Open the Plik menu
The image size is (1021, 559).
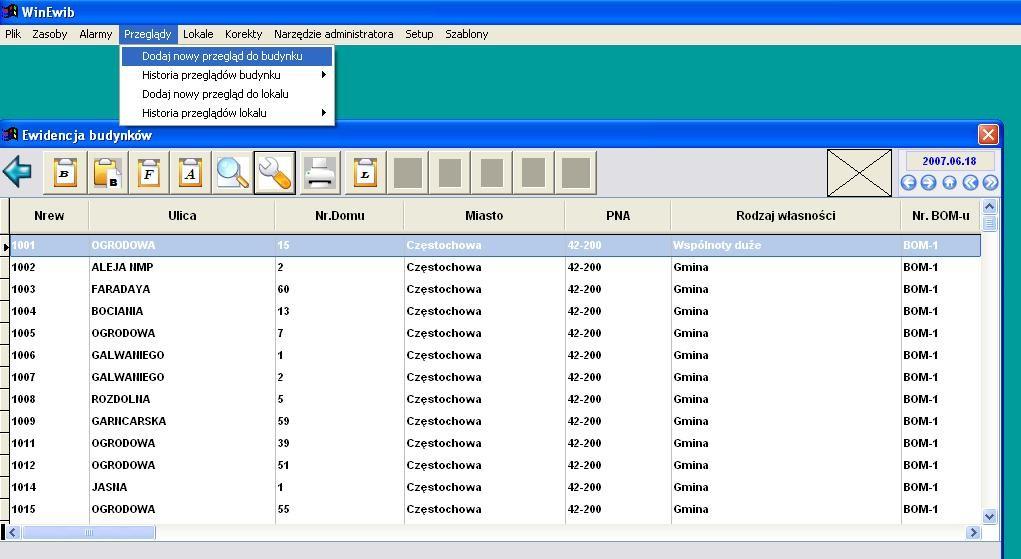pos(13,34)
